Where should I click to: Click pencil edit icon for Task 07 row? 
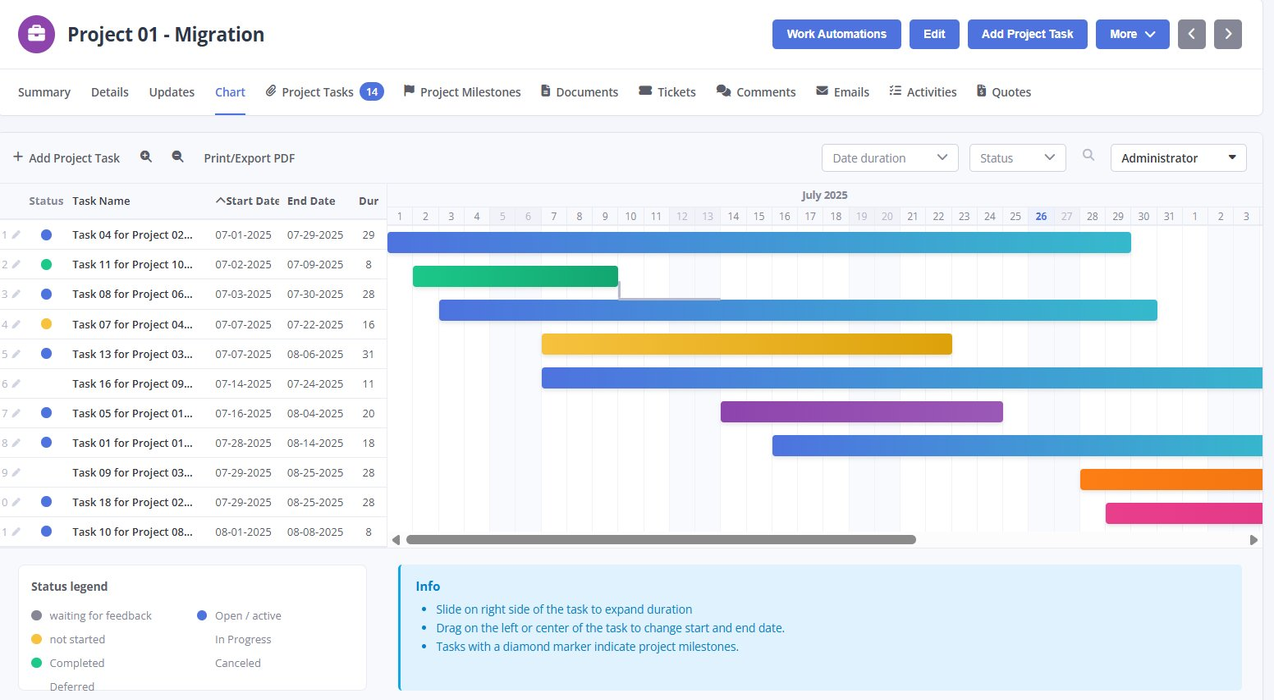[x=16, y=324]
